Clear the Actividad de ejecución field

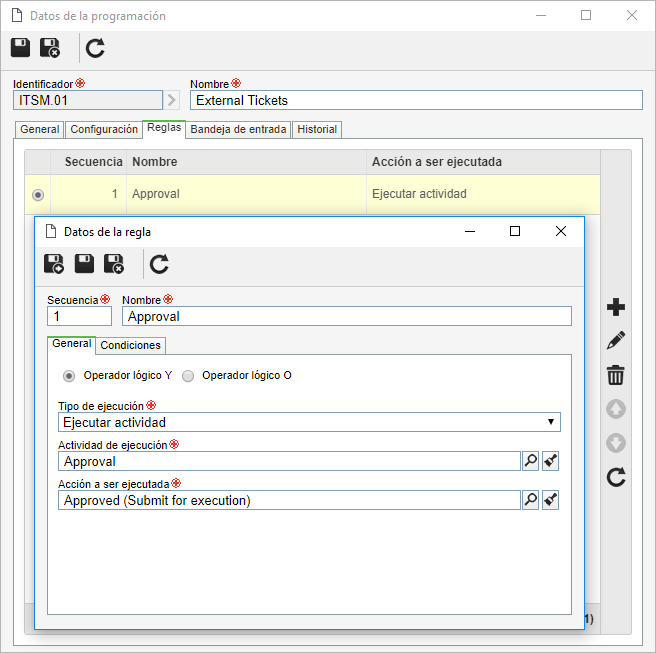(551, 461)
